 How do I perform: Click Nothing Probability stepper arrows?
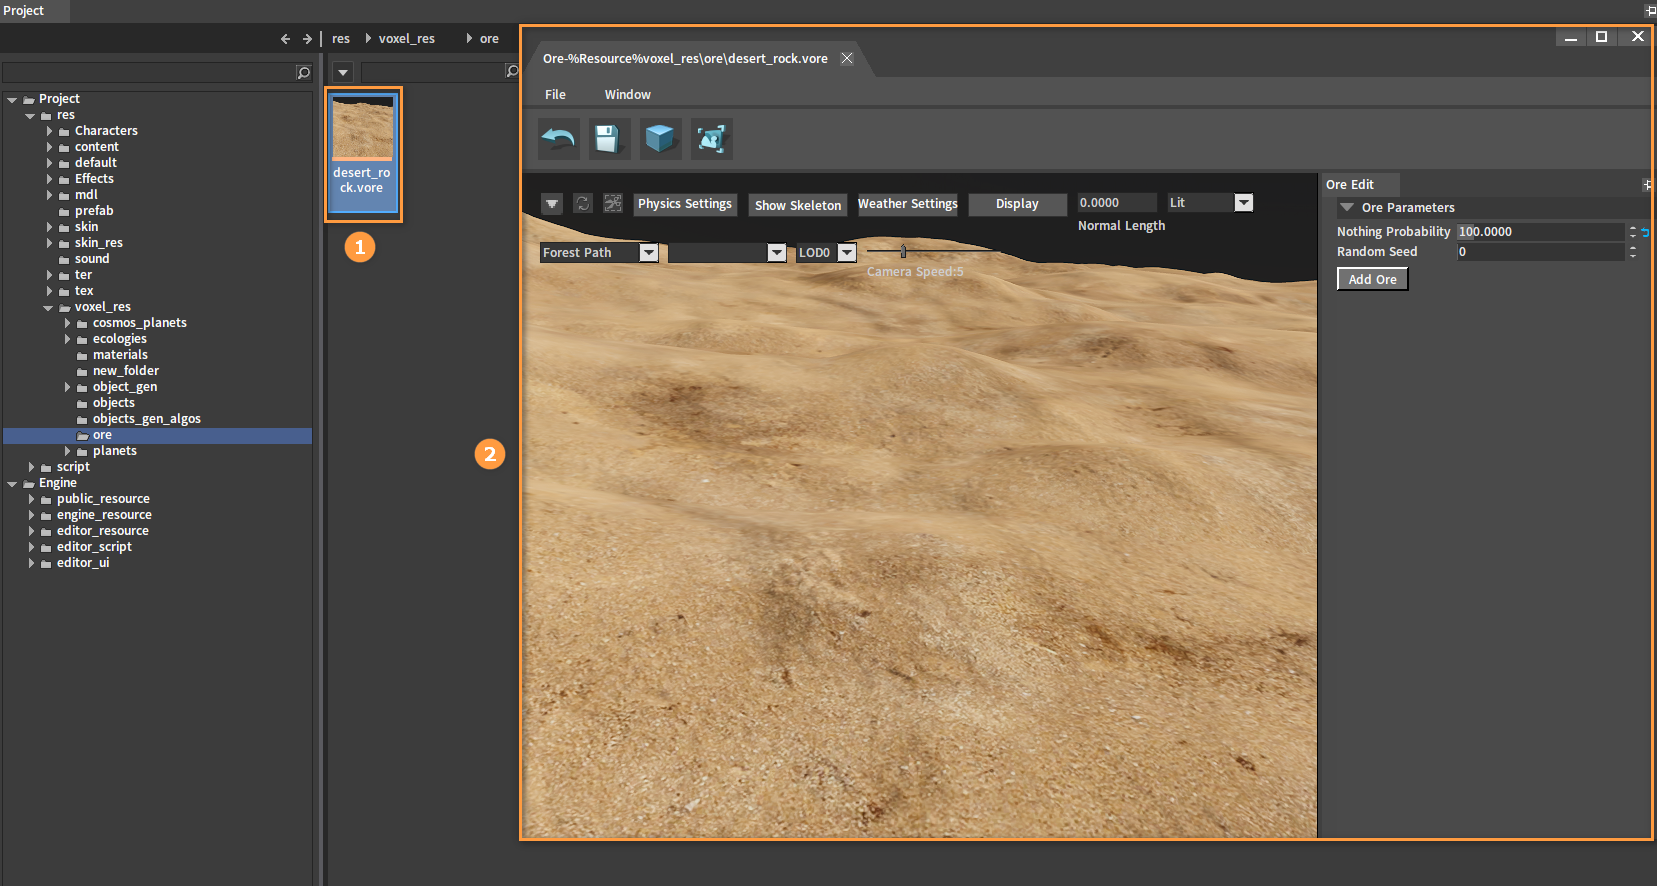point(1633,232)
